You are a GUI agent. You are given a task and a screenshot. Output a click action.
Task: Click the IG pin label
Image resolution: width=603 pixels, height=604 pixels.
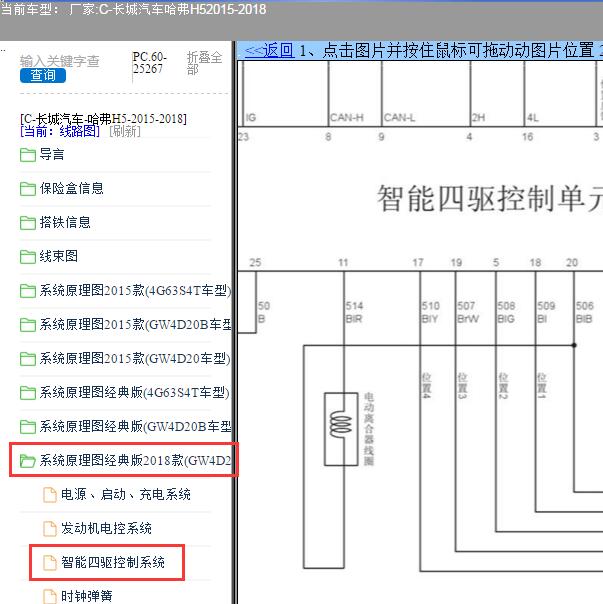(250, 117)
